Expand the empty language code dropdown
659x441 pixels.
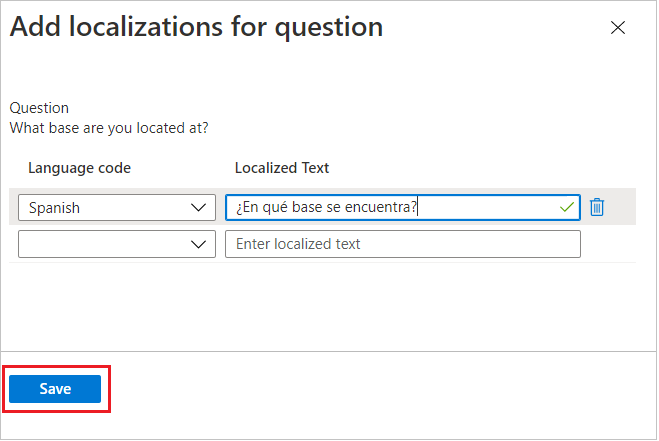(116, 244)
